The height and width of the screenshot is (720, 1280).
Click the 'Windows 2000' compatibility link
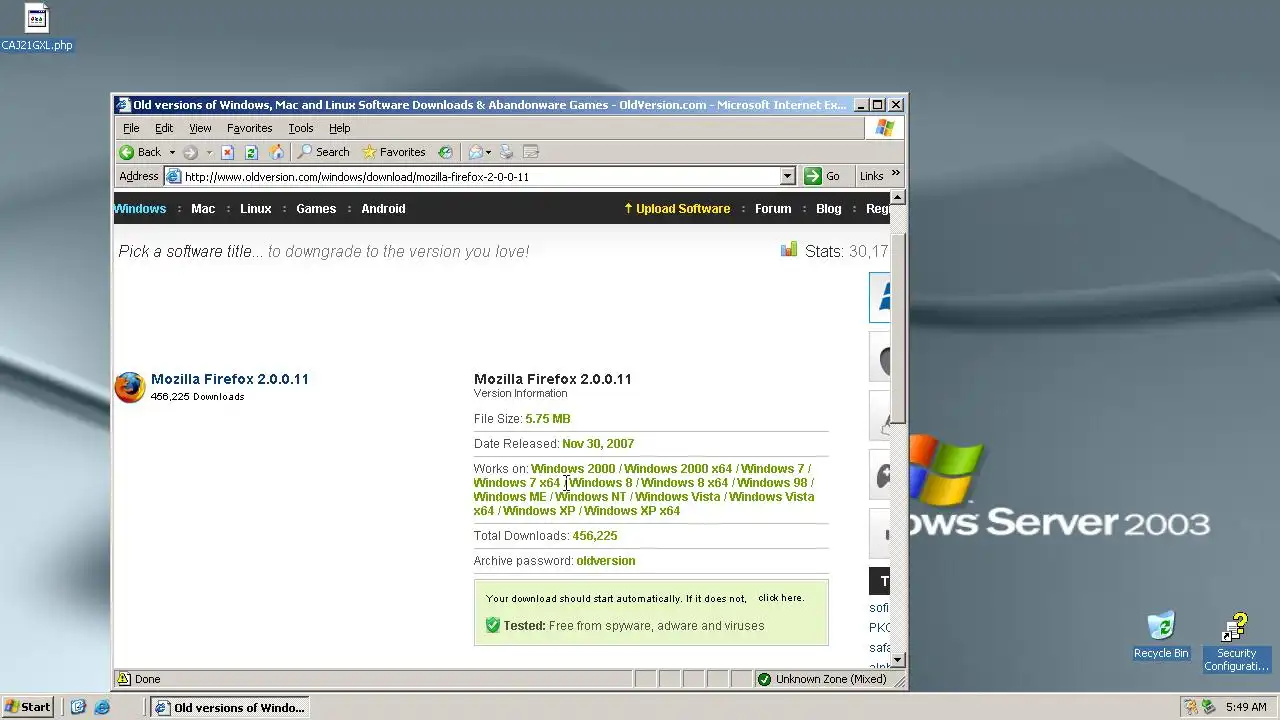click(x=573, y=469)
